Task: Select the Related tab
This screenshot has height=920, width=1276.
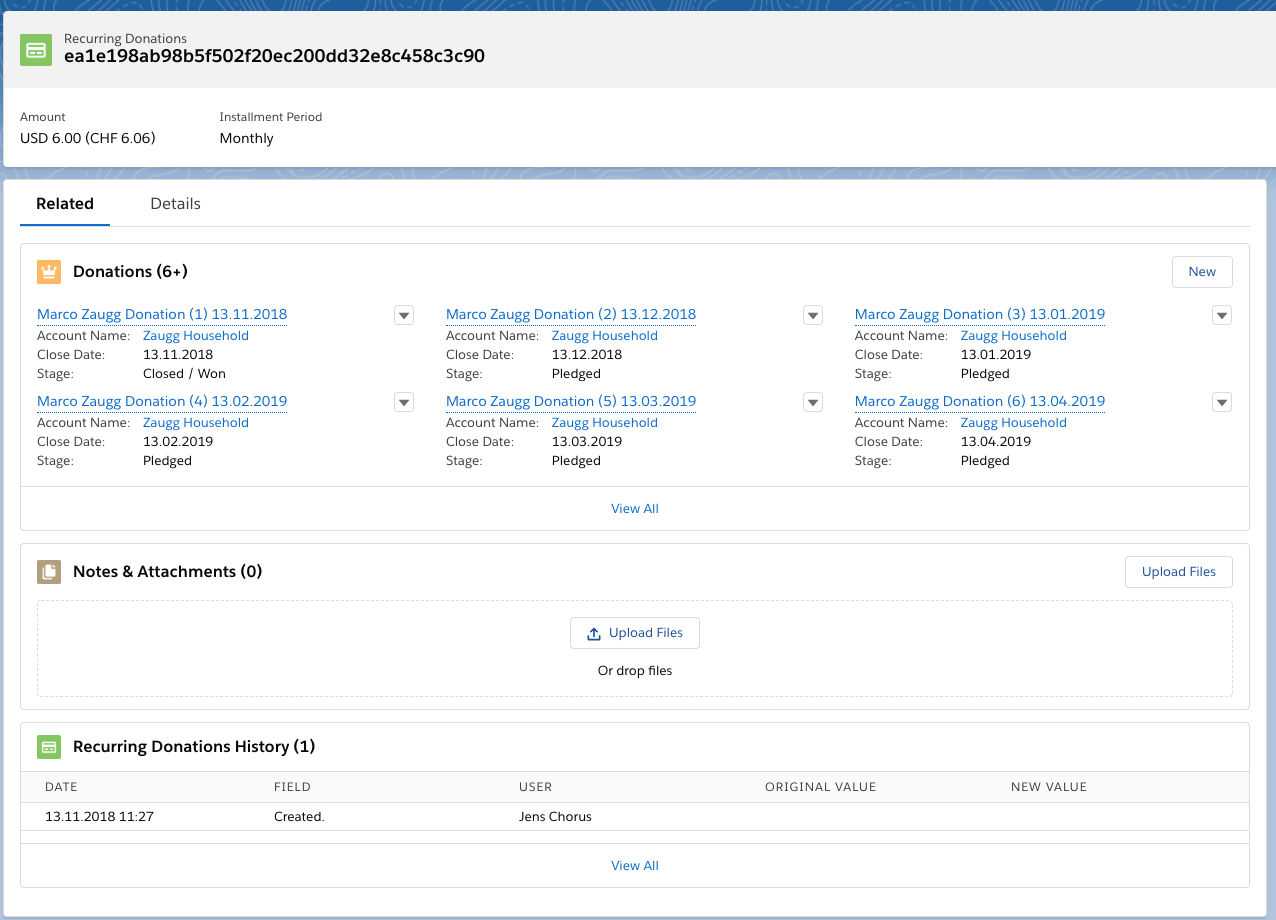Action: click(65, 204)
